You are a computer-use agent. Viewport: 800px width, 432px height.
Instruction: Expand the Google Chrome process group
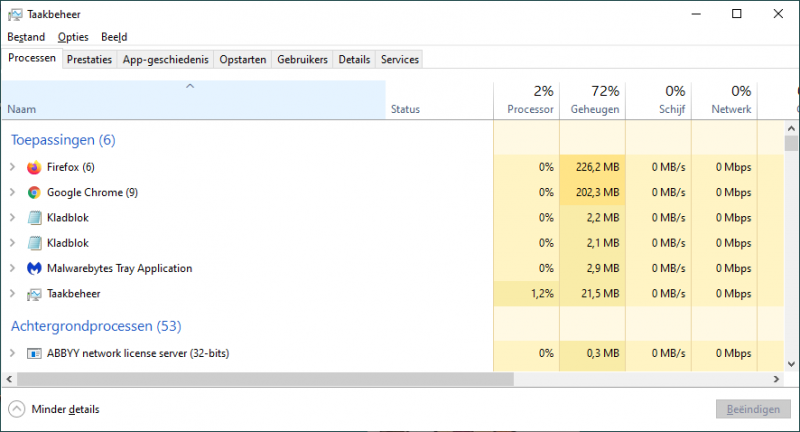coord(12,192)
